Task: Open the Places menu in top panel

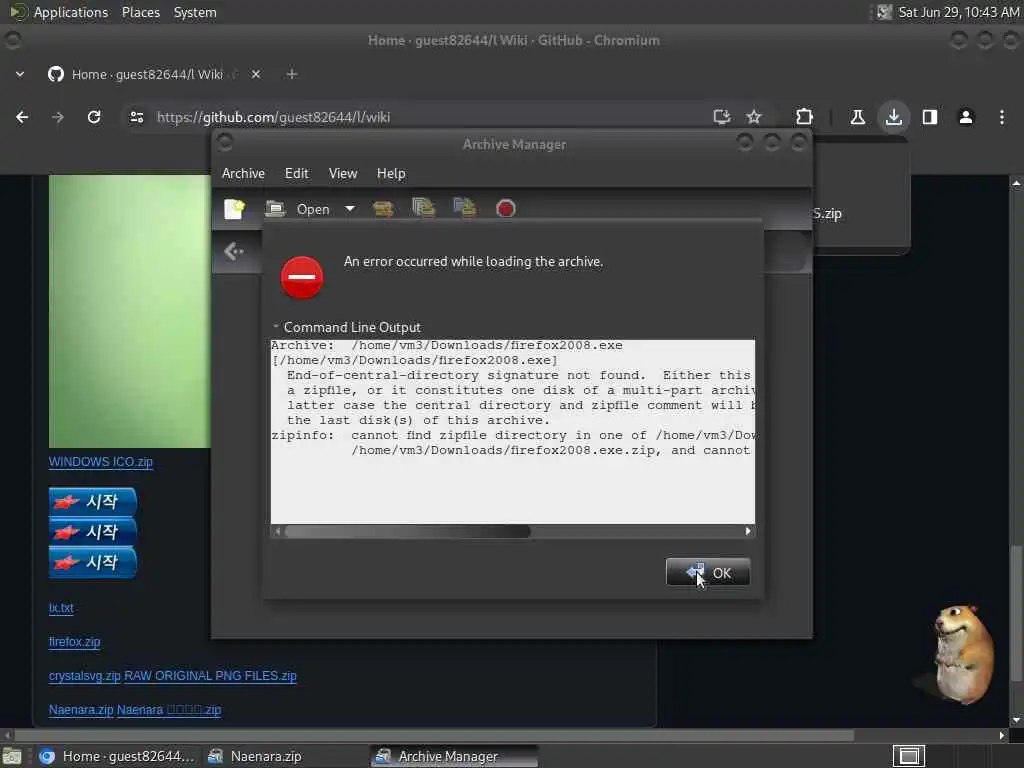Action: (141, 12)
